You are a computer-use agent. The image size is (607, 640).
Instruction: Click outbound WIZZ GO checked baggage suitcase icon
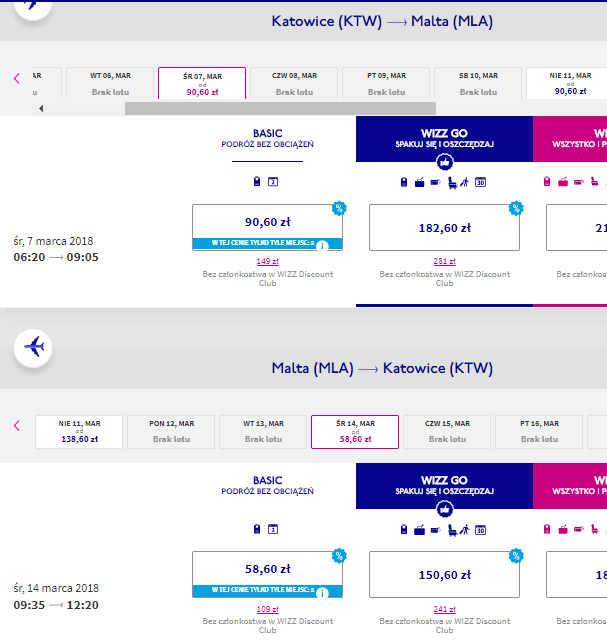(419, 182)
